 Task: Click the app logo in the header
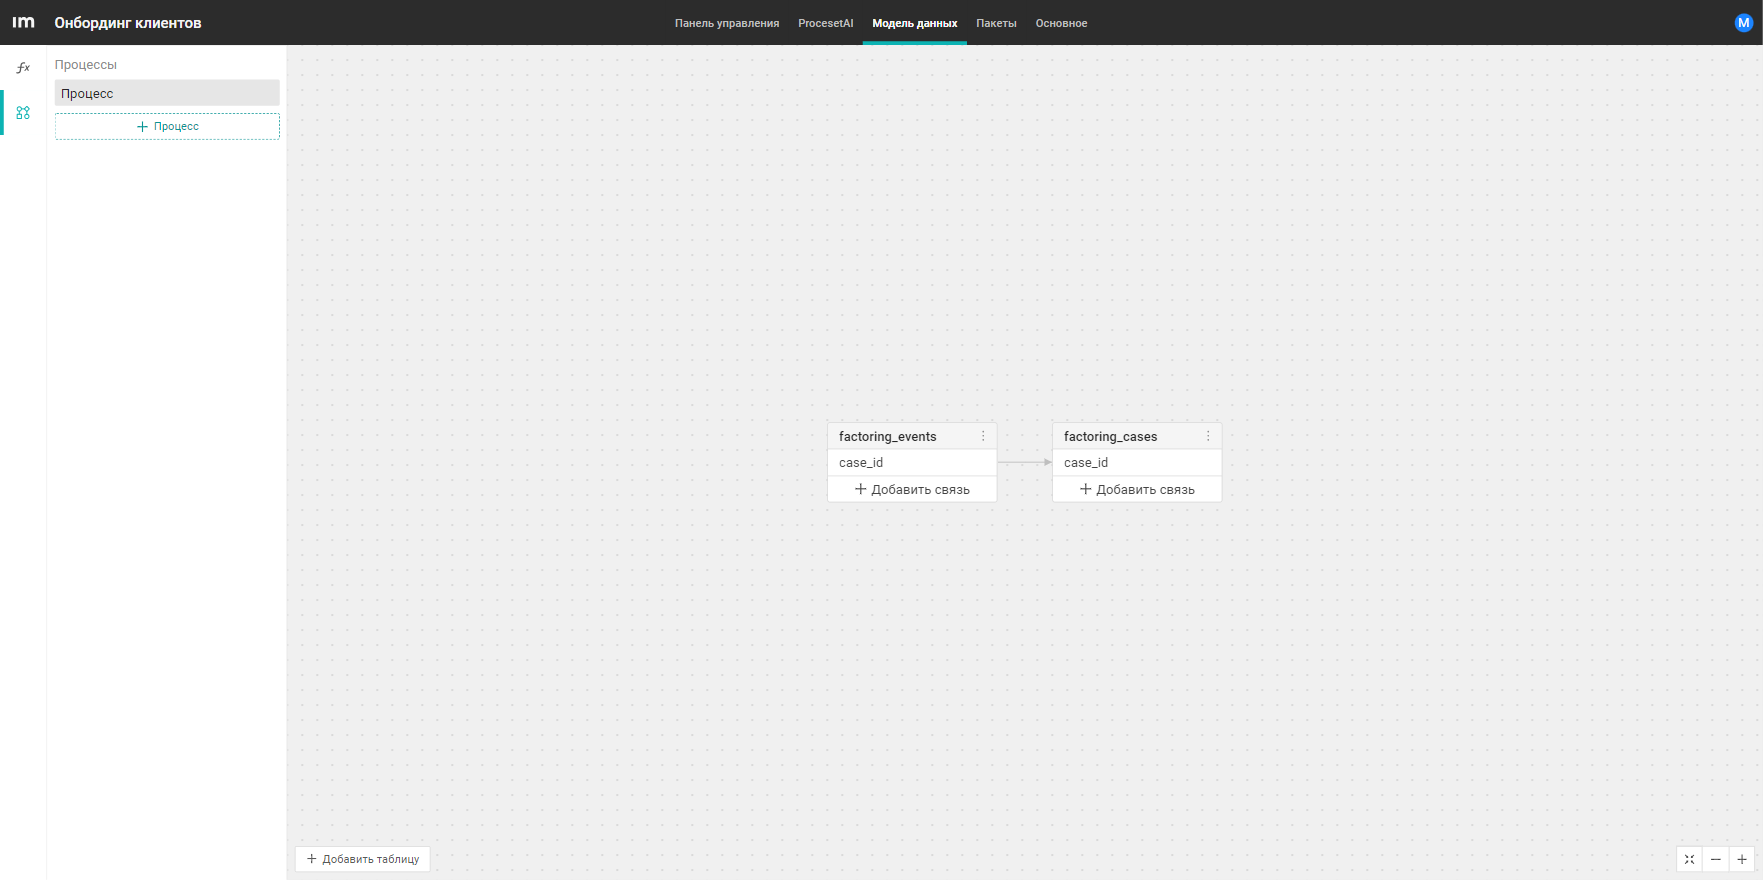[x=23, y=22]
